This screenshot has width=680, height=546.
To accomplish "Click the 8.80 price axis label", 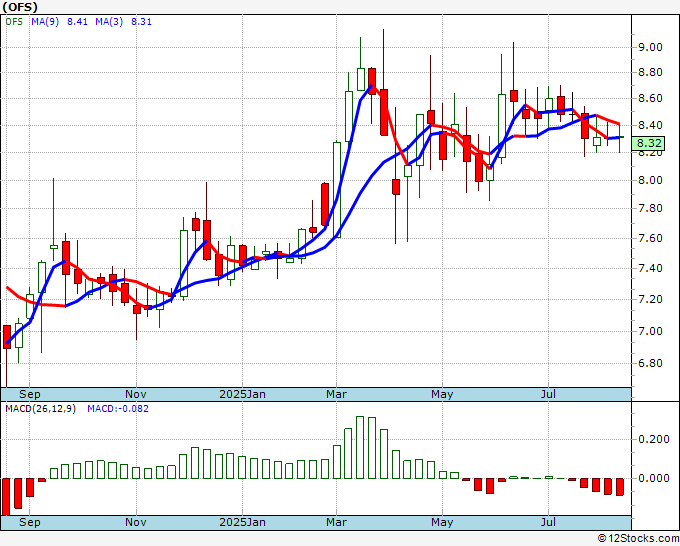I will coord(651,72).
